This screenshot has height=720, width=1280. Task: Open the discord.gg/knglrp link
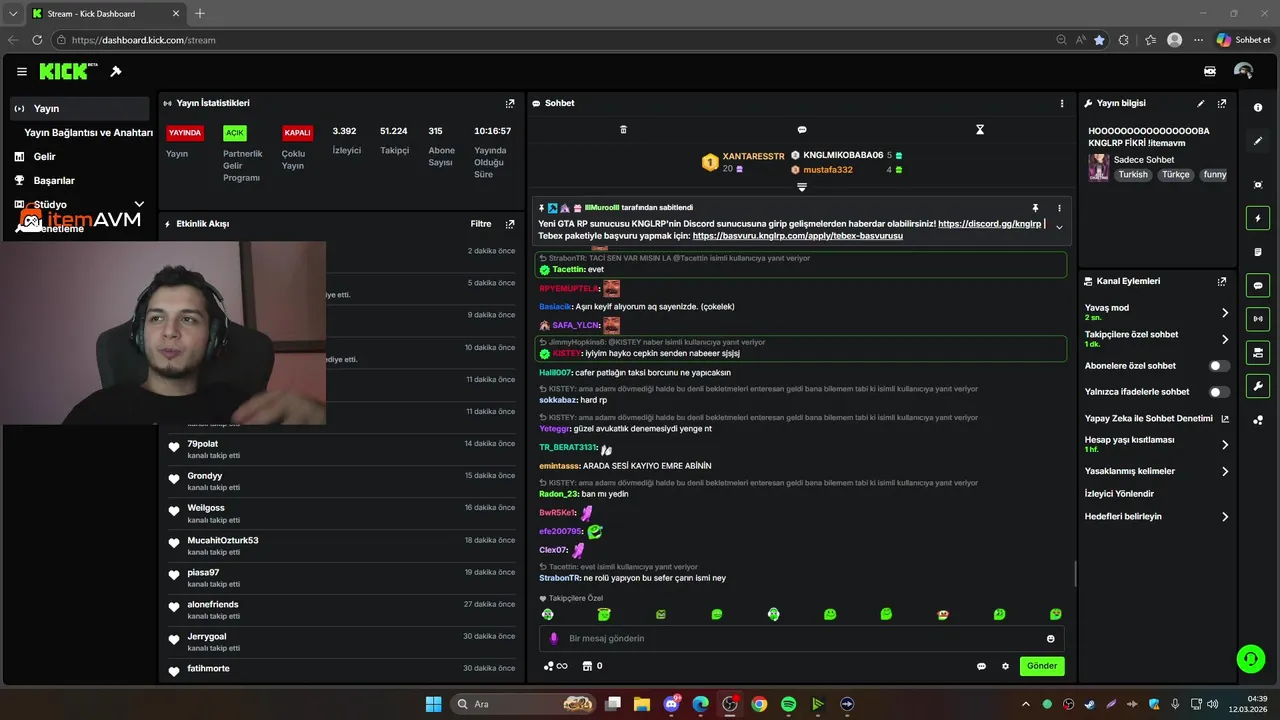click(989, 224)
